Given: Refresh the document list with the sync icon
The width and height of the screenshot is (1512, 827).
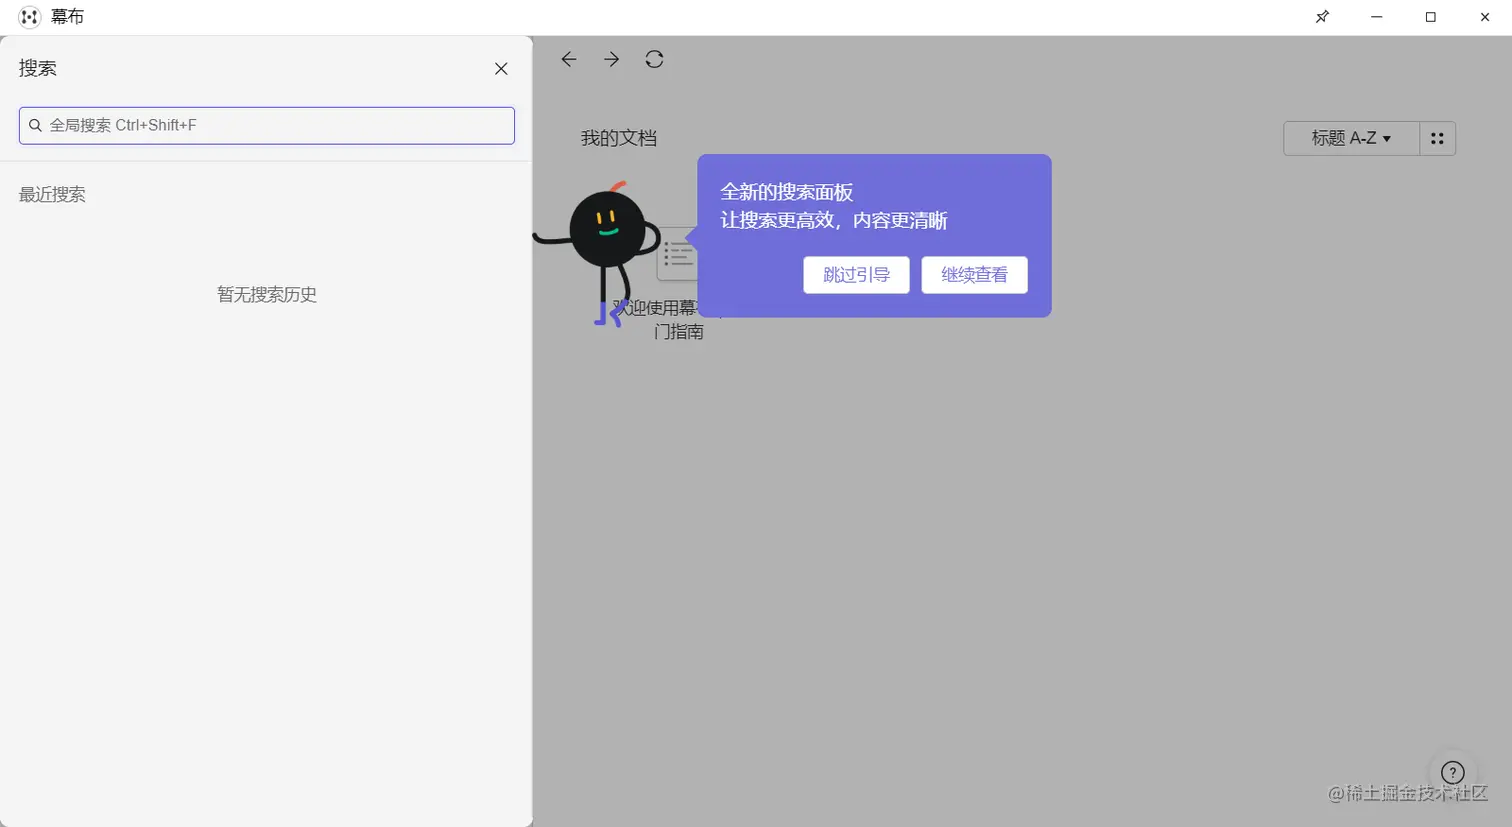Looking at the screenshot, I should pyautogui.click(x=654, y=59).
